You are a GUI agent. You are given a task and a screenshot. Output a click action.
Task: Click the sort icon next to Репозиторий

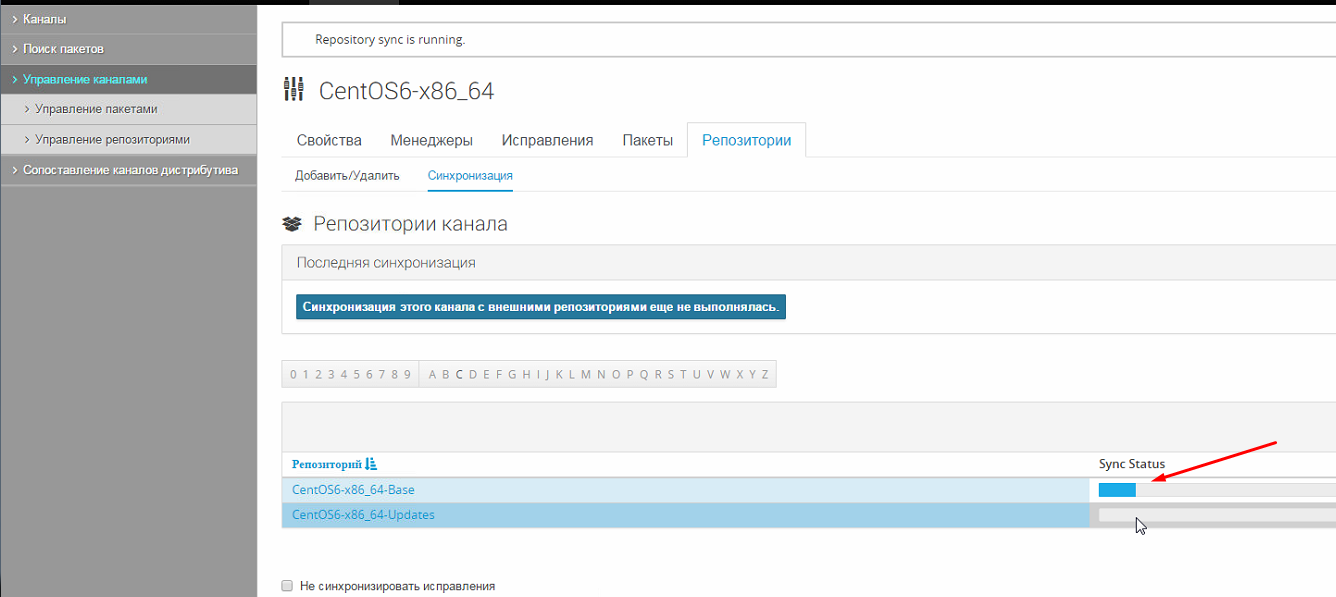(x=371, y=464)
